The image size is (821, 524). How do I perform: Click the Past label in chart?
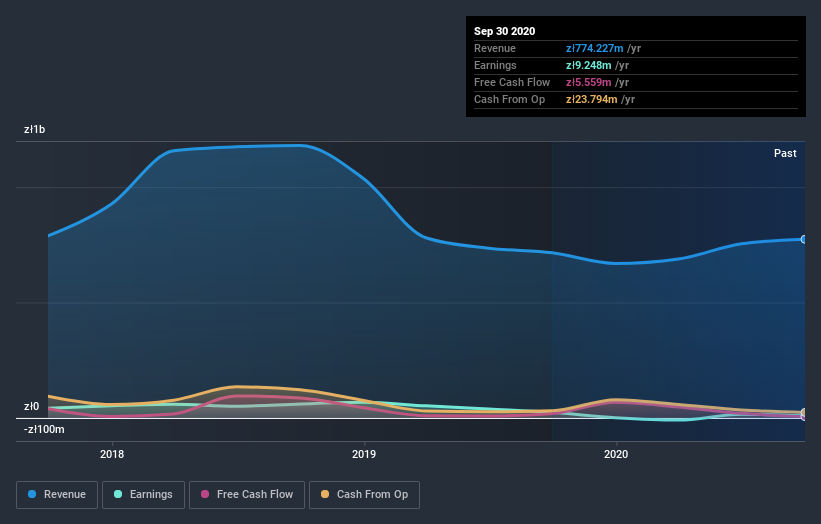[x=785, y=153]
